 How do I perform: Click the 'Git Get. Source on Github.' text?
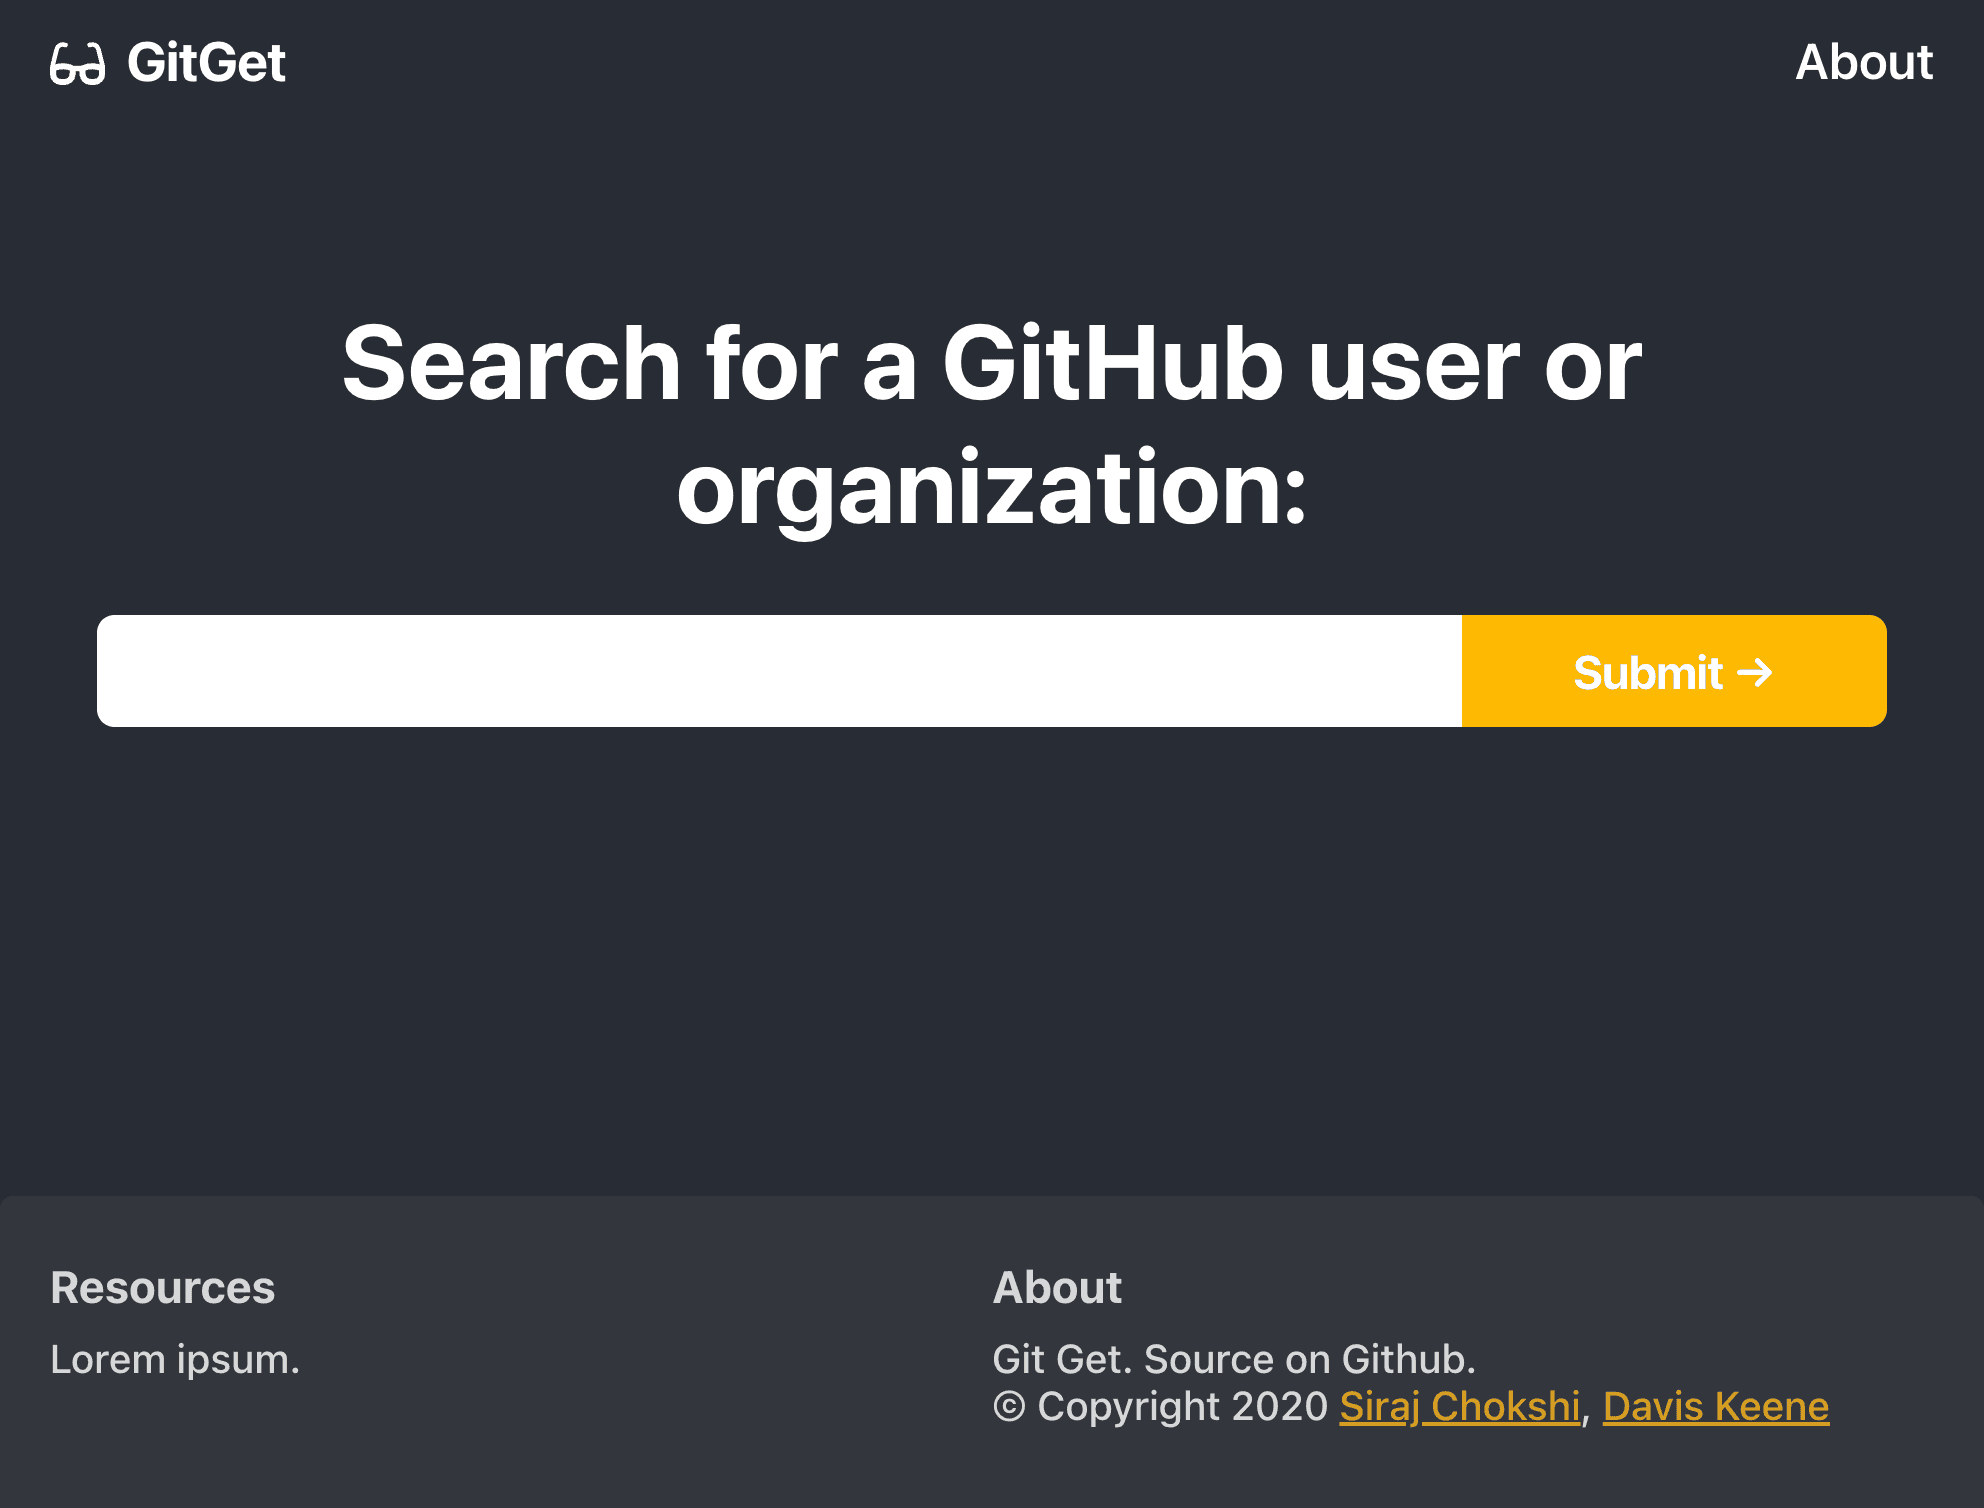pos(1234,1359)
